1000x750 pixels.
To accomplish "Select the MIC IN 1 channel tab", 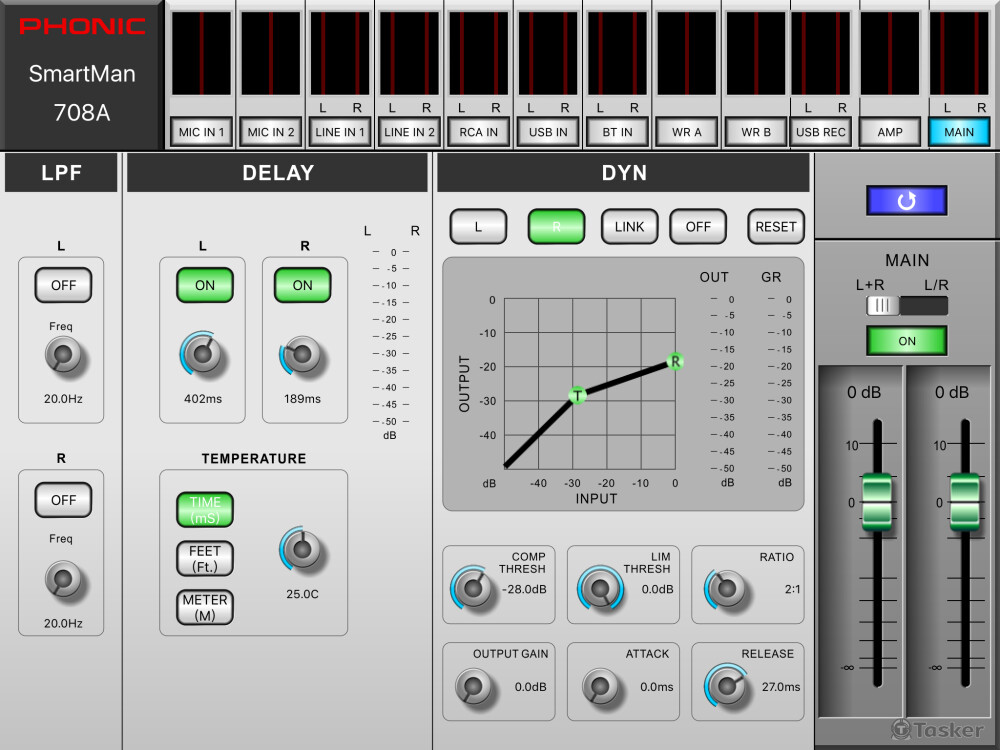I will click(x=201, y=132).
